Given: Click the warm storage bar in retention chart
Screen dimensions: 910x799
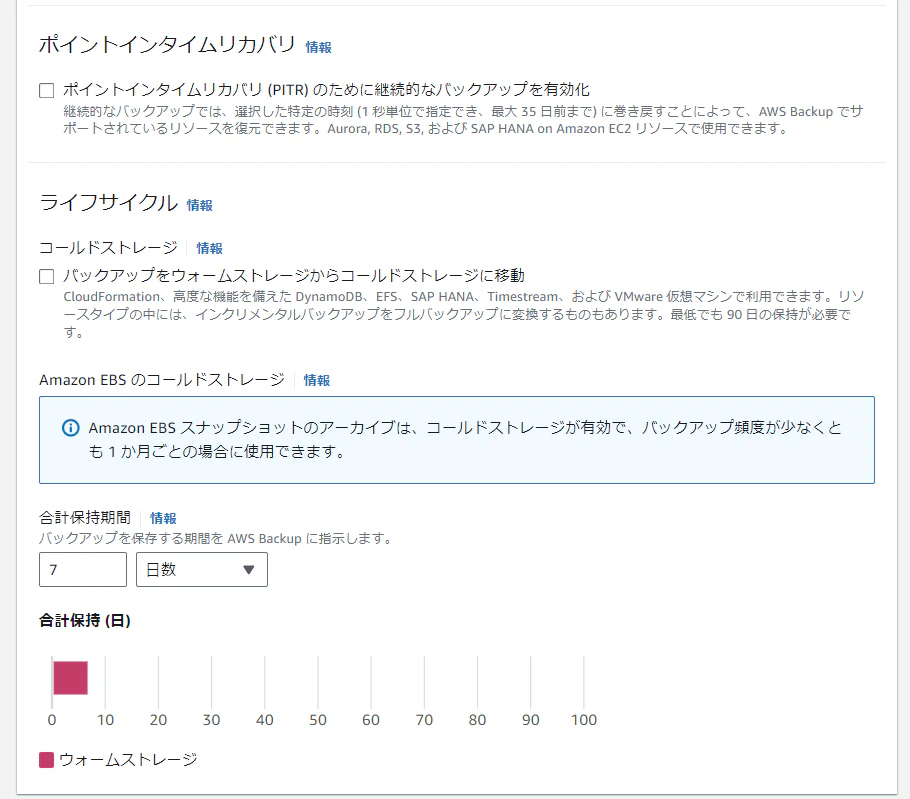Looking at the screenshot, I should [x=70, y=678].
